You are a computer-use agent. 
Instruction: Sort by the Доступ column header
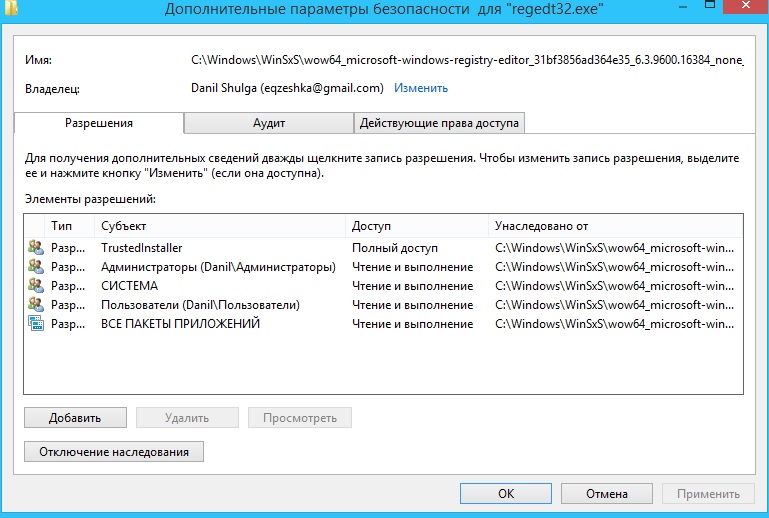pos(417,226)
